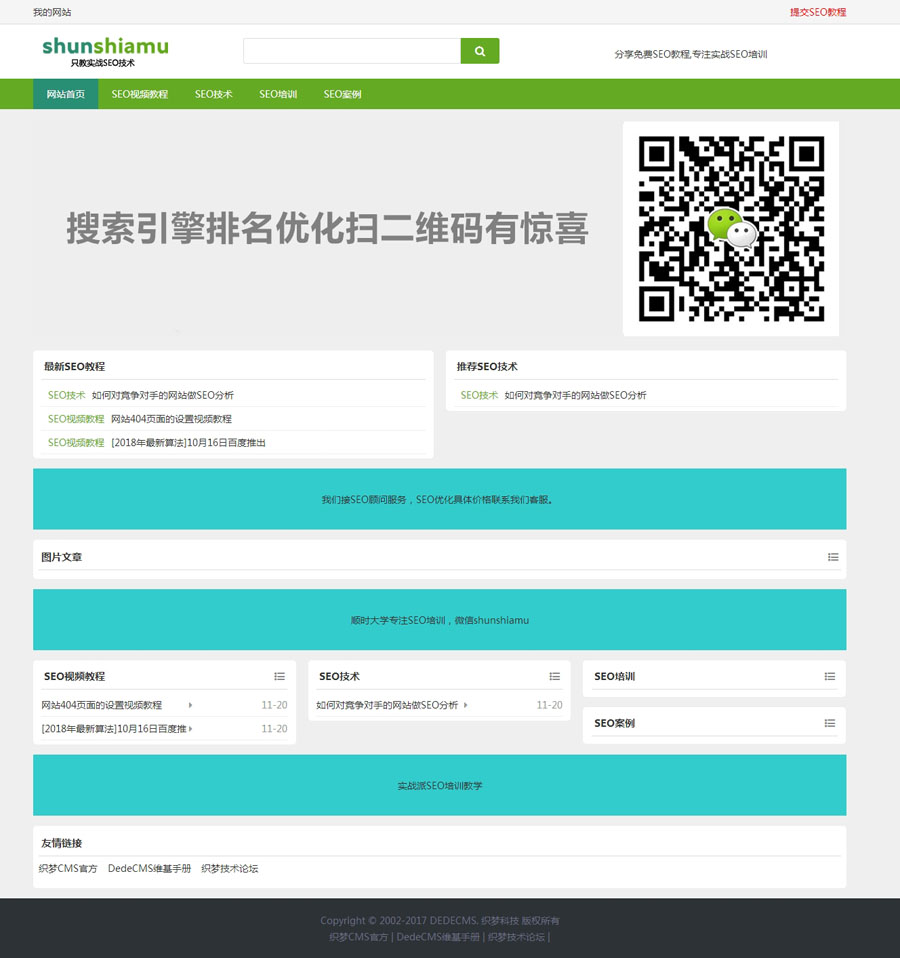The image size is (900, 958).
Task: Click 提交SEO教程 red link at top
Action: coord(818,12)
